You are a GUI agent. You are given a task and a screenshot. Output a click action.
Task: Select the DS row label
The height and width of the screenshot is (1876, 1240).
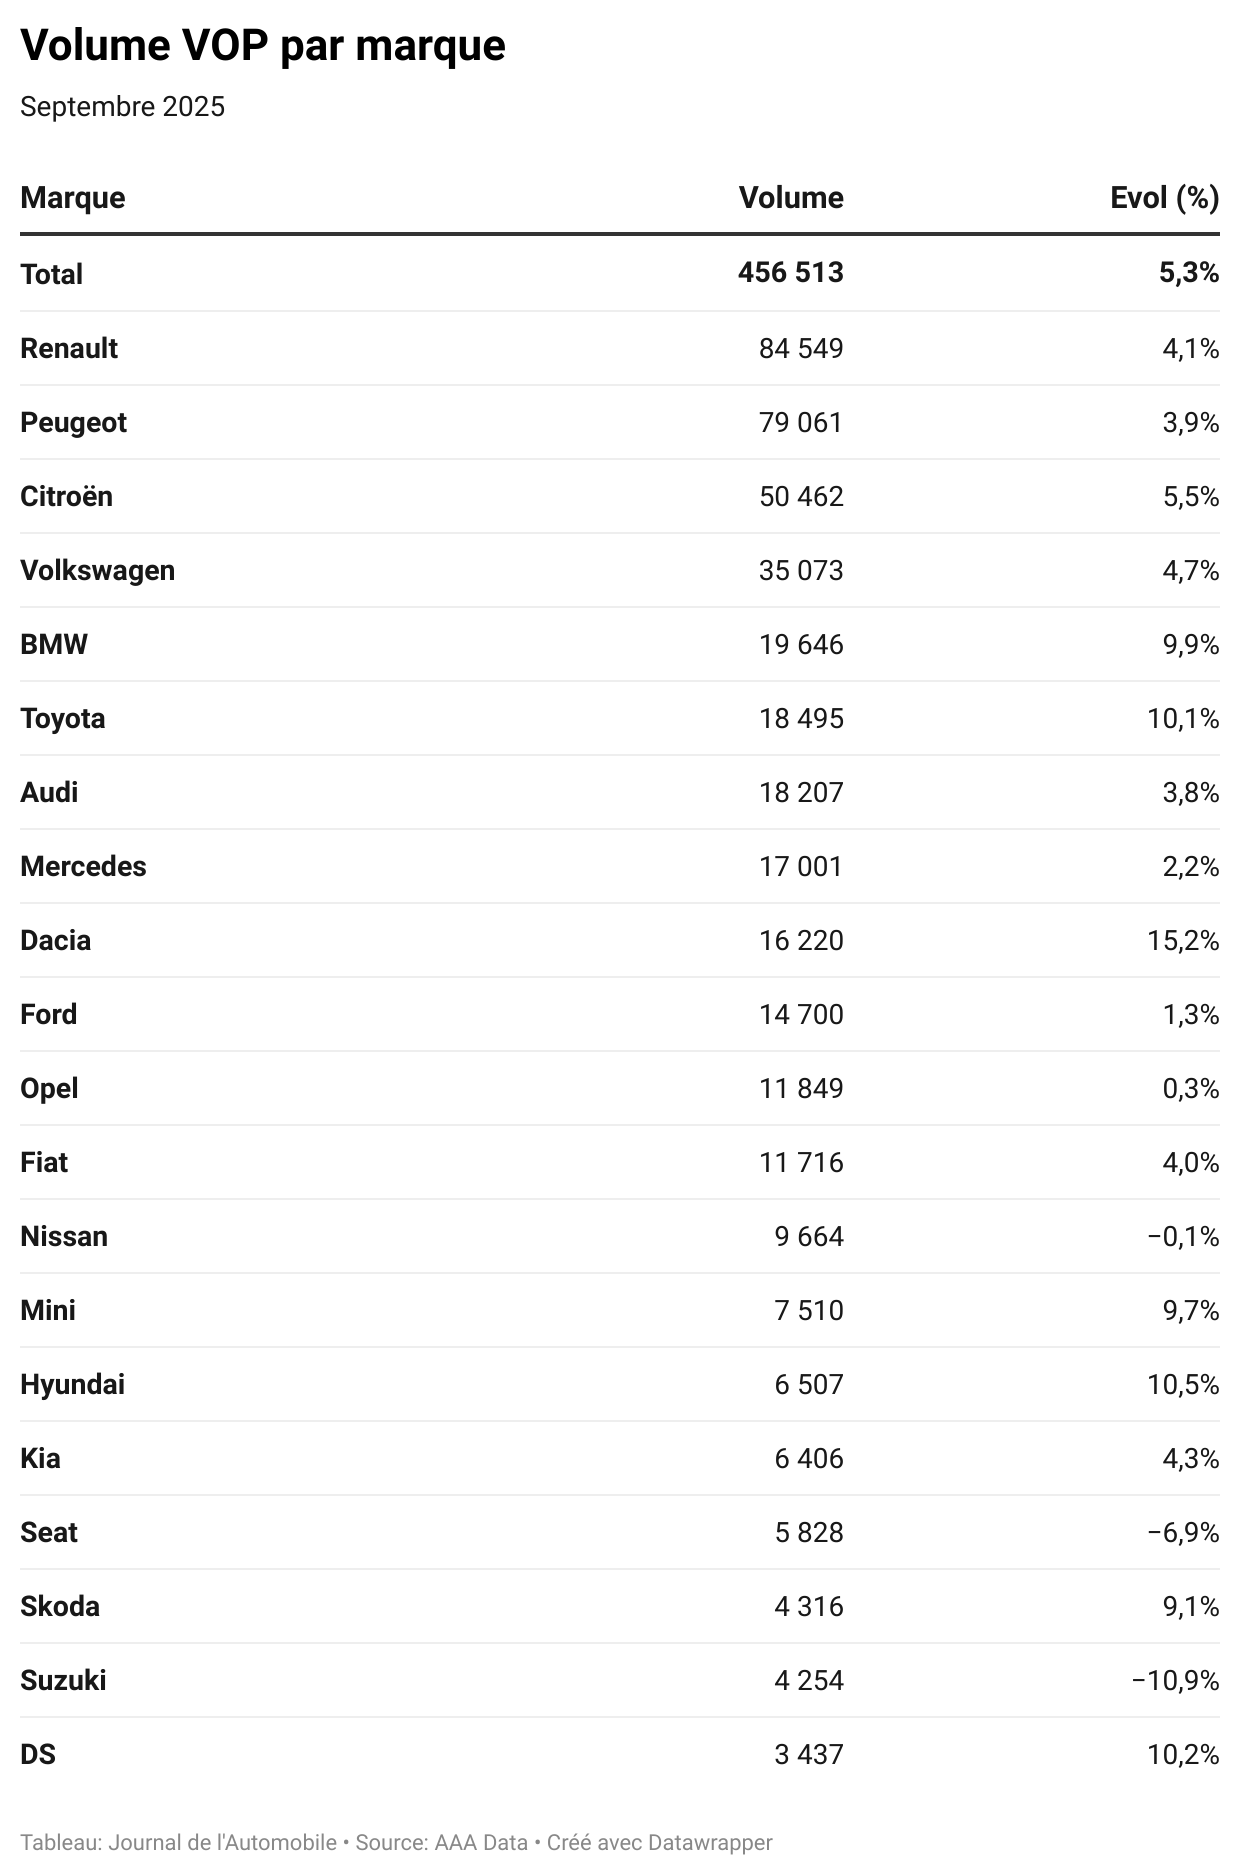click(x=38, y=1754)
